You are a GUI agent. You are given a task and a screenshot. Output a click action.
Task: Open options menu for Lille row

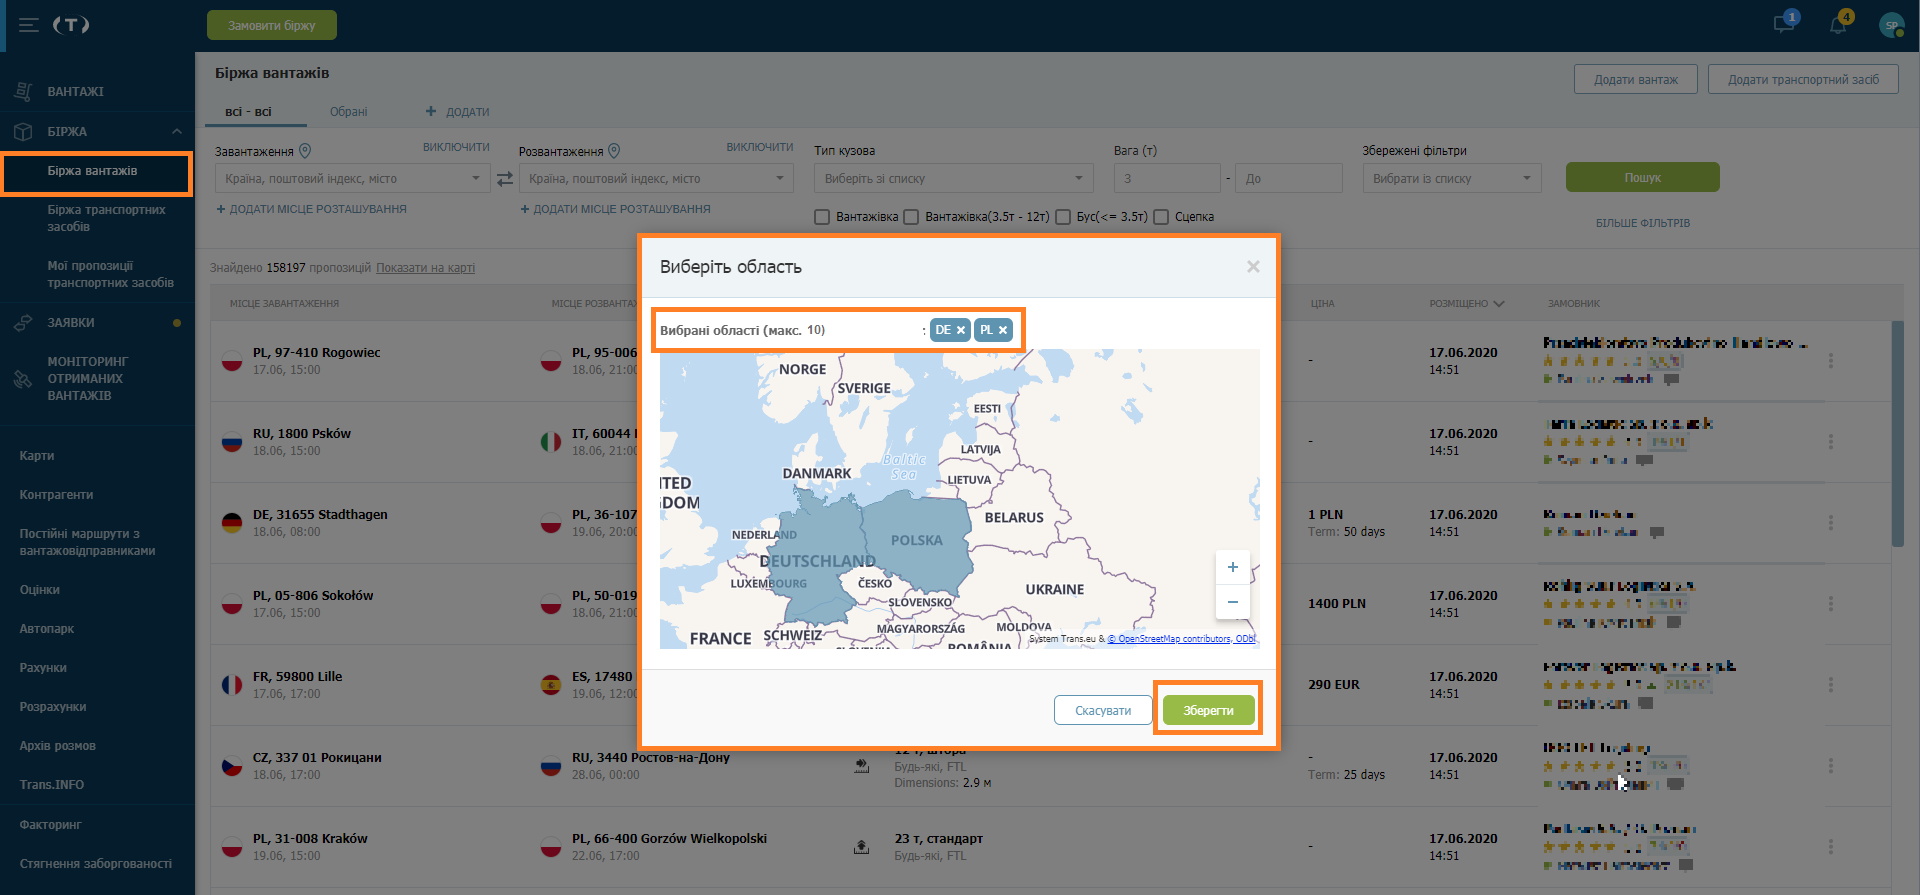pyautogui.click(x=1831, y=685)
